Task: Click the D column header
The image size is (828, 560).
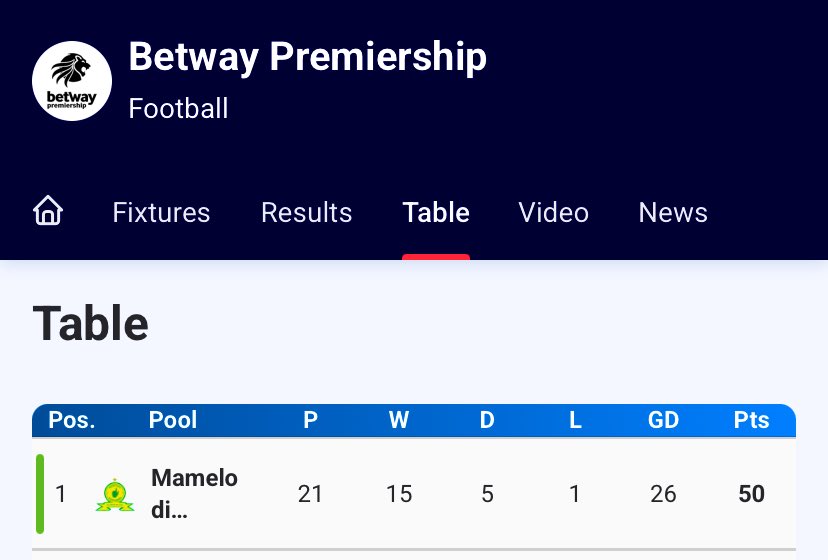Action: [487, 420]
